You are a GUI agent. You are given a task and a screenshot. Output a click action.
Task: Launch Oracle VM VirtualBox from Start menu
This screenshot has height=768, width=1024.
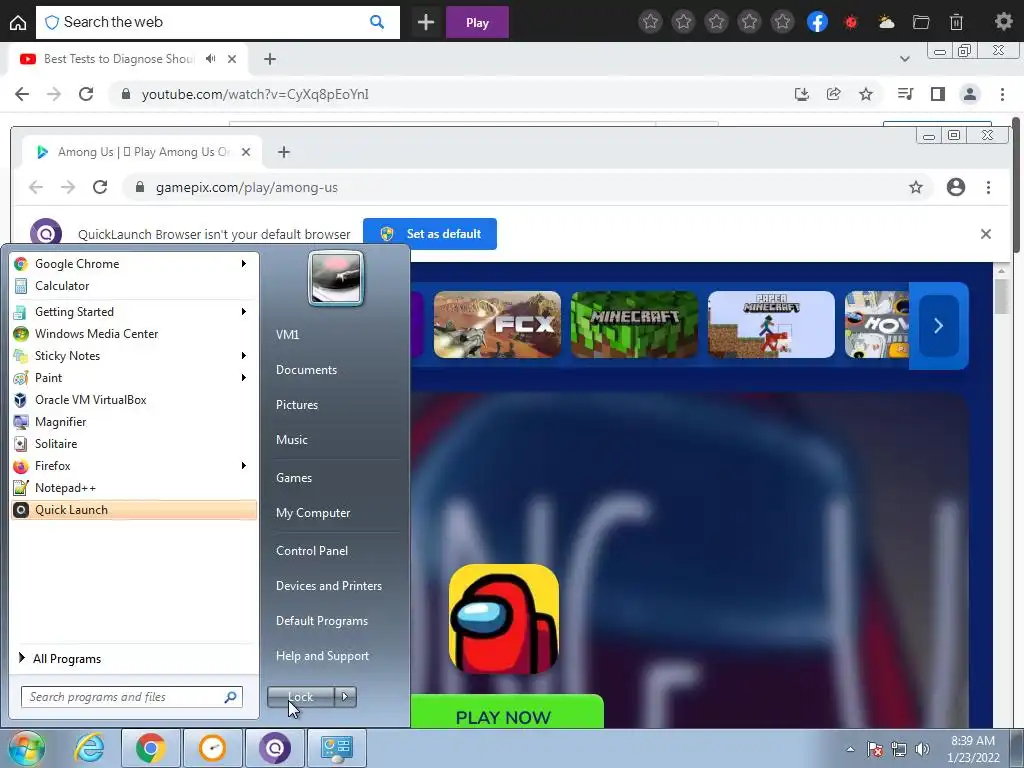click(134, 400)
